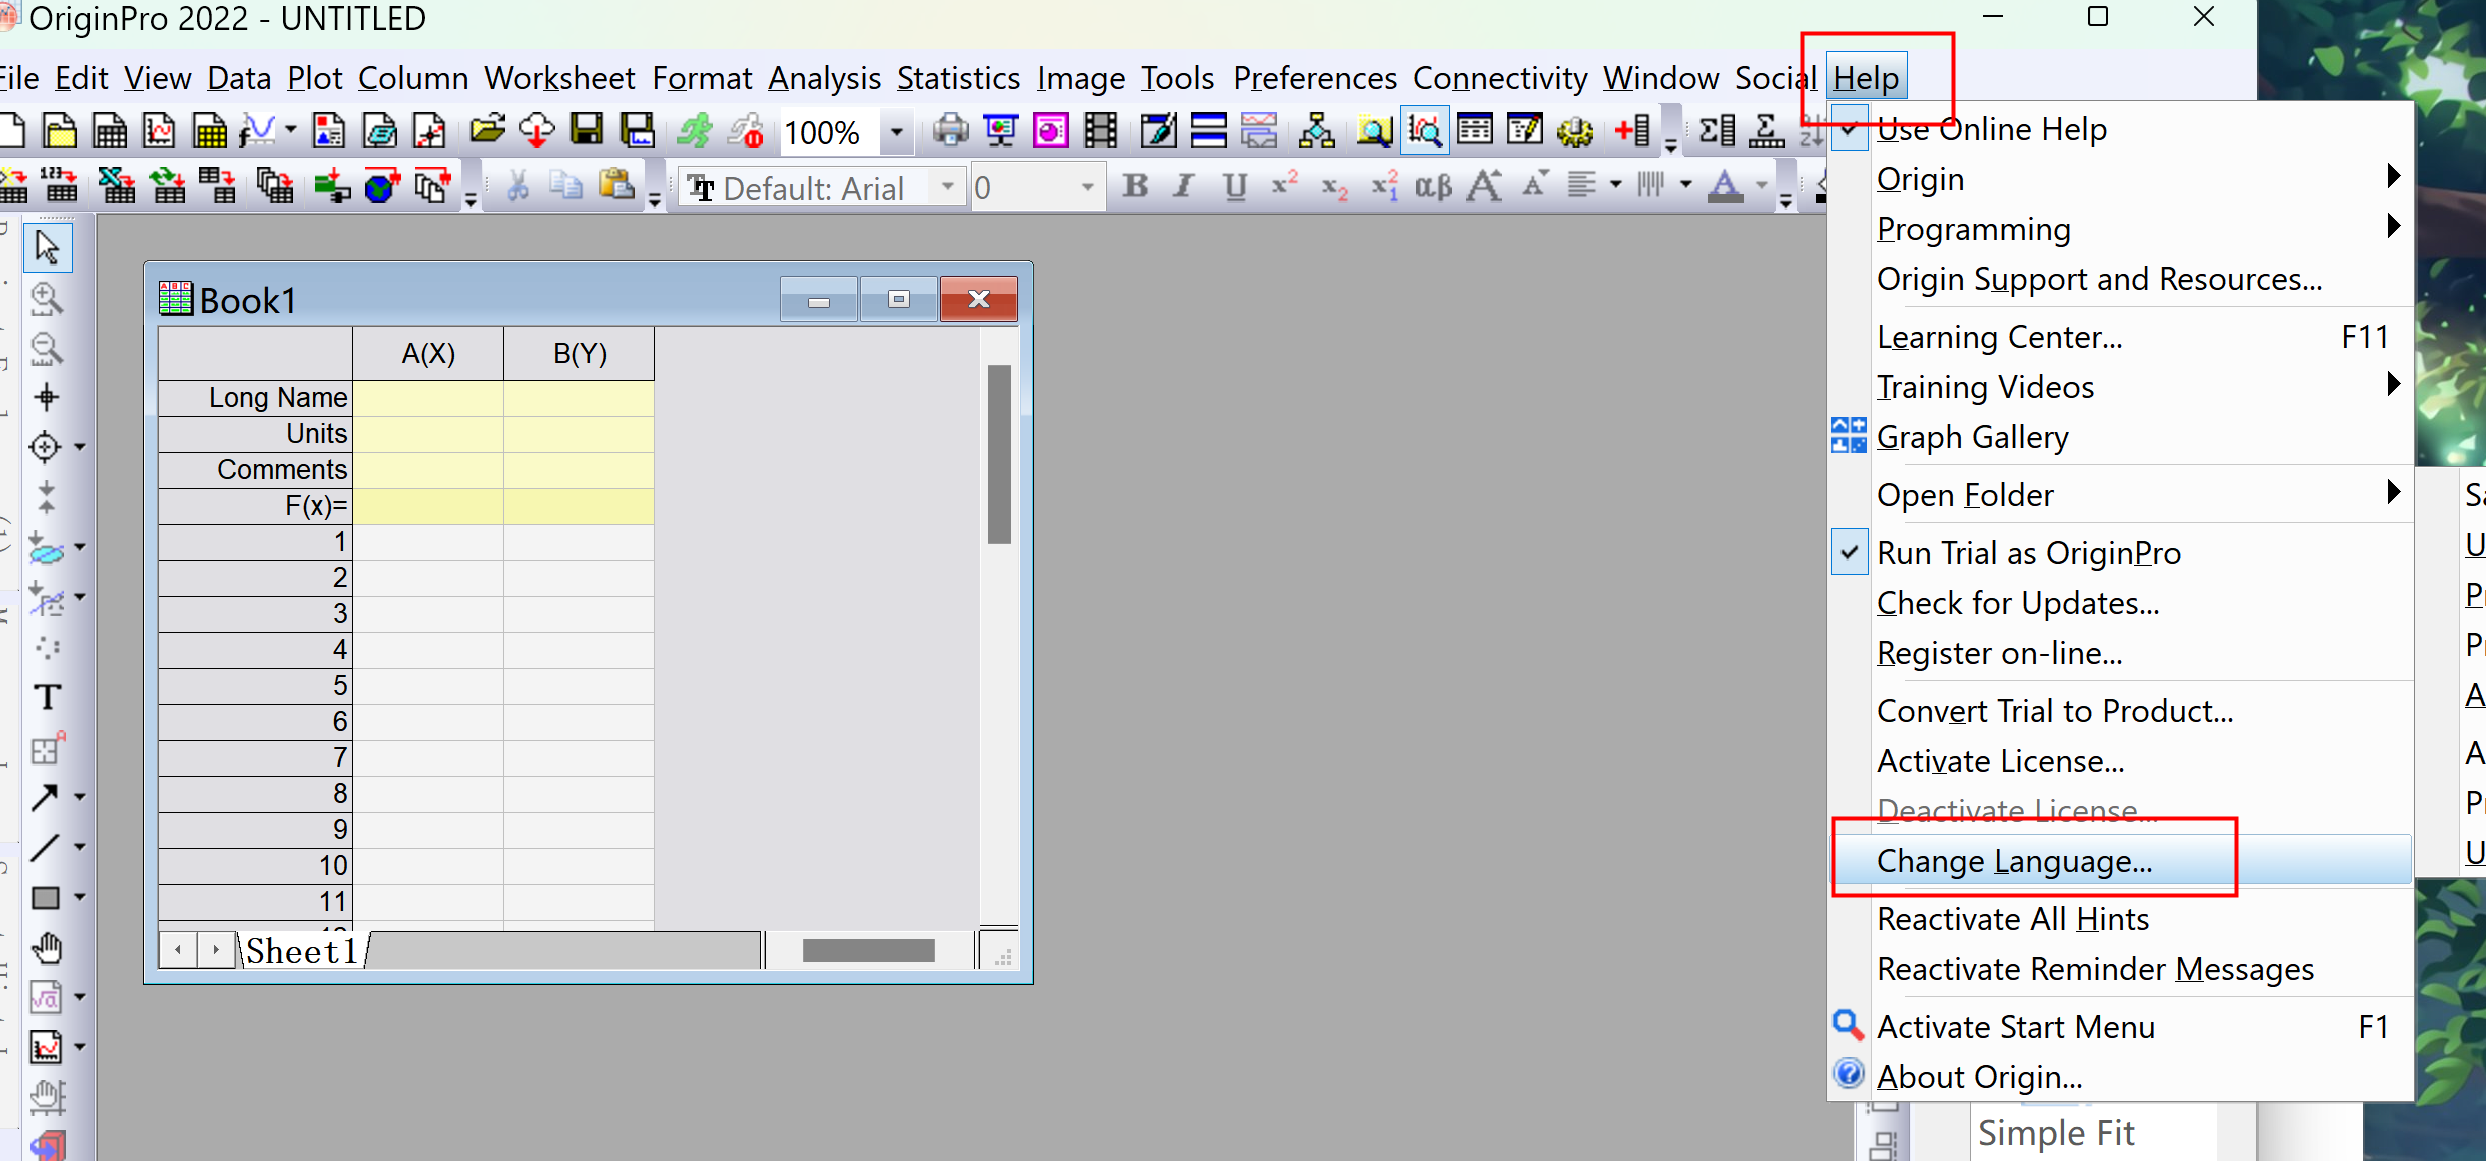Select the Pan hand tool
Image resolution: width=2486 pixels, height=1161 pixels.
[47, 947]
